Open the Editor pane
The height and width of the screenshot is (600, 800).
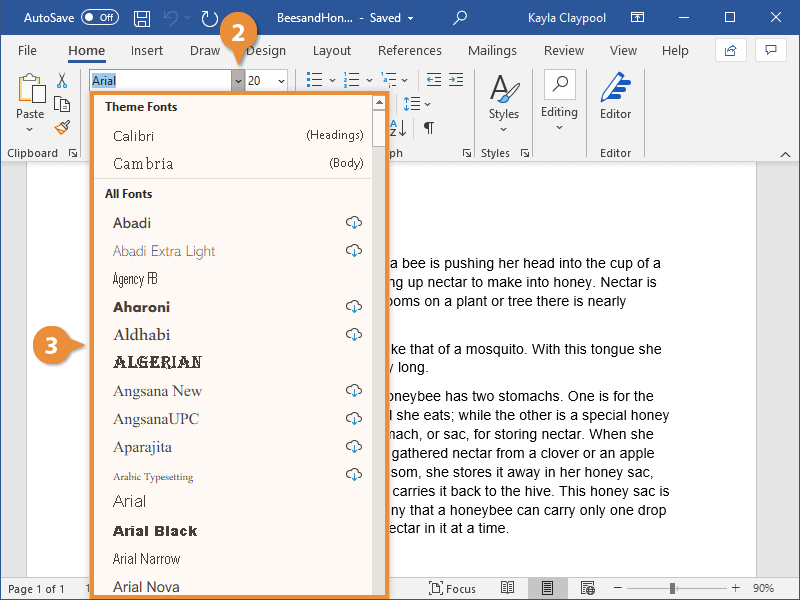(615, 98)
